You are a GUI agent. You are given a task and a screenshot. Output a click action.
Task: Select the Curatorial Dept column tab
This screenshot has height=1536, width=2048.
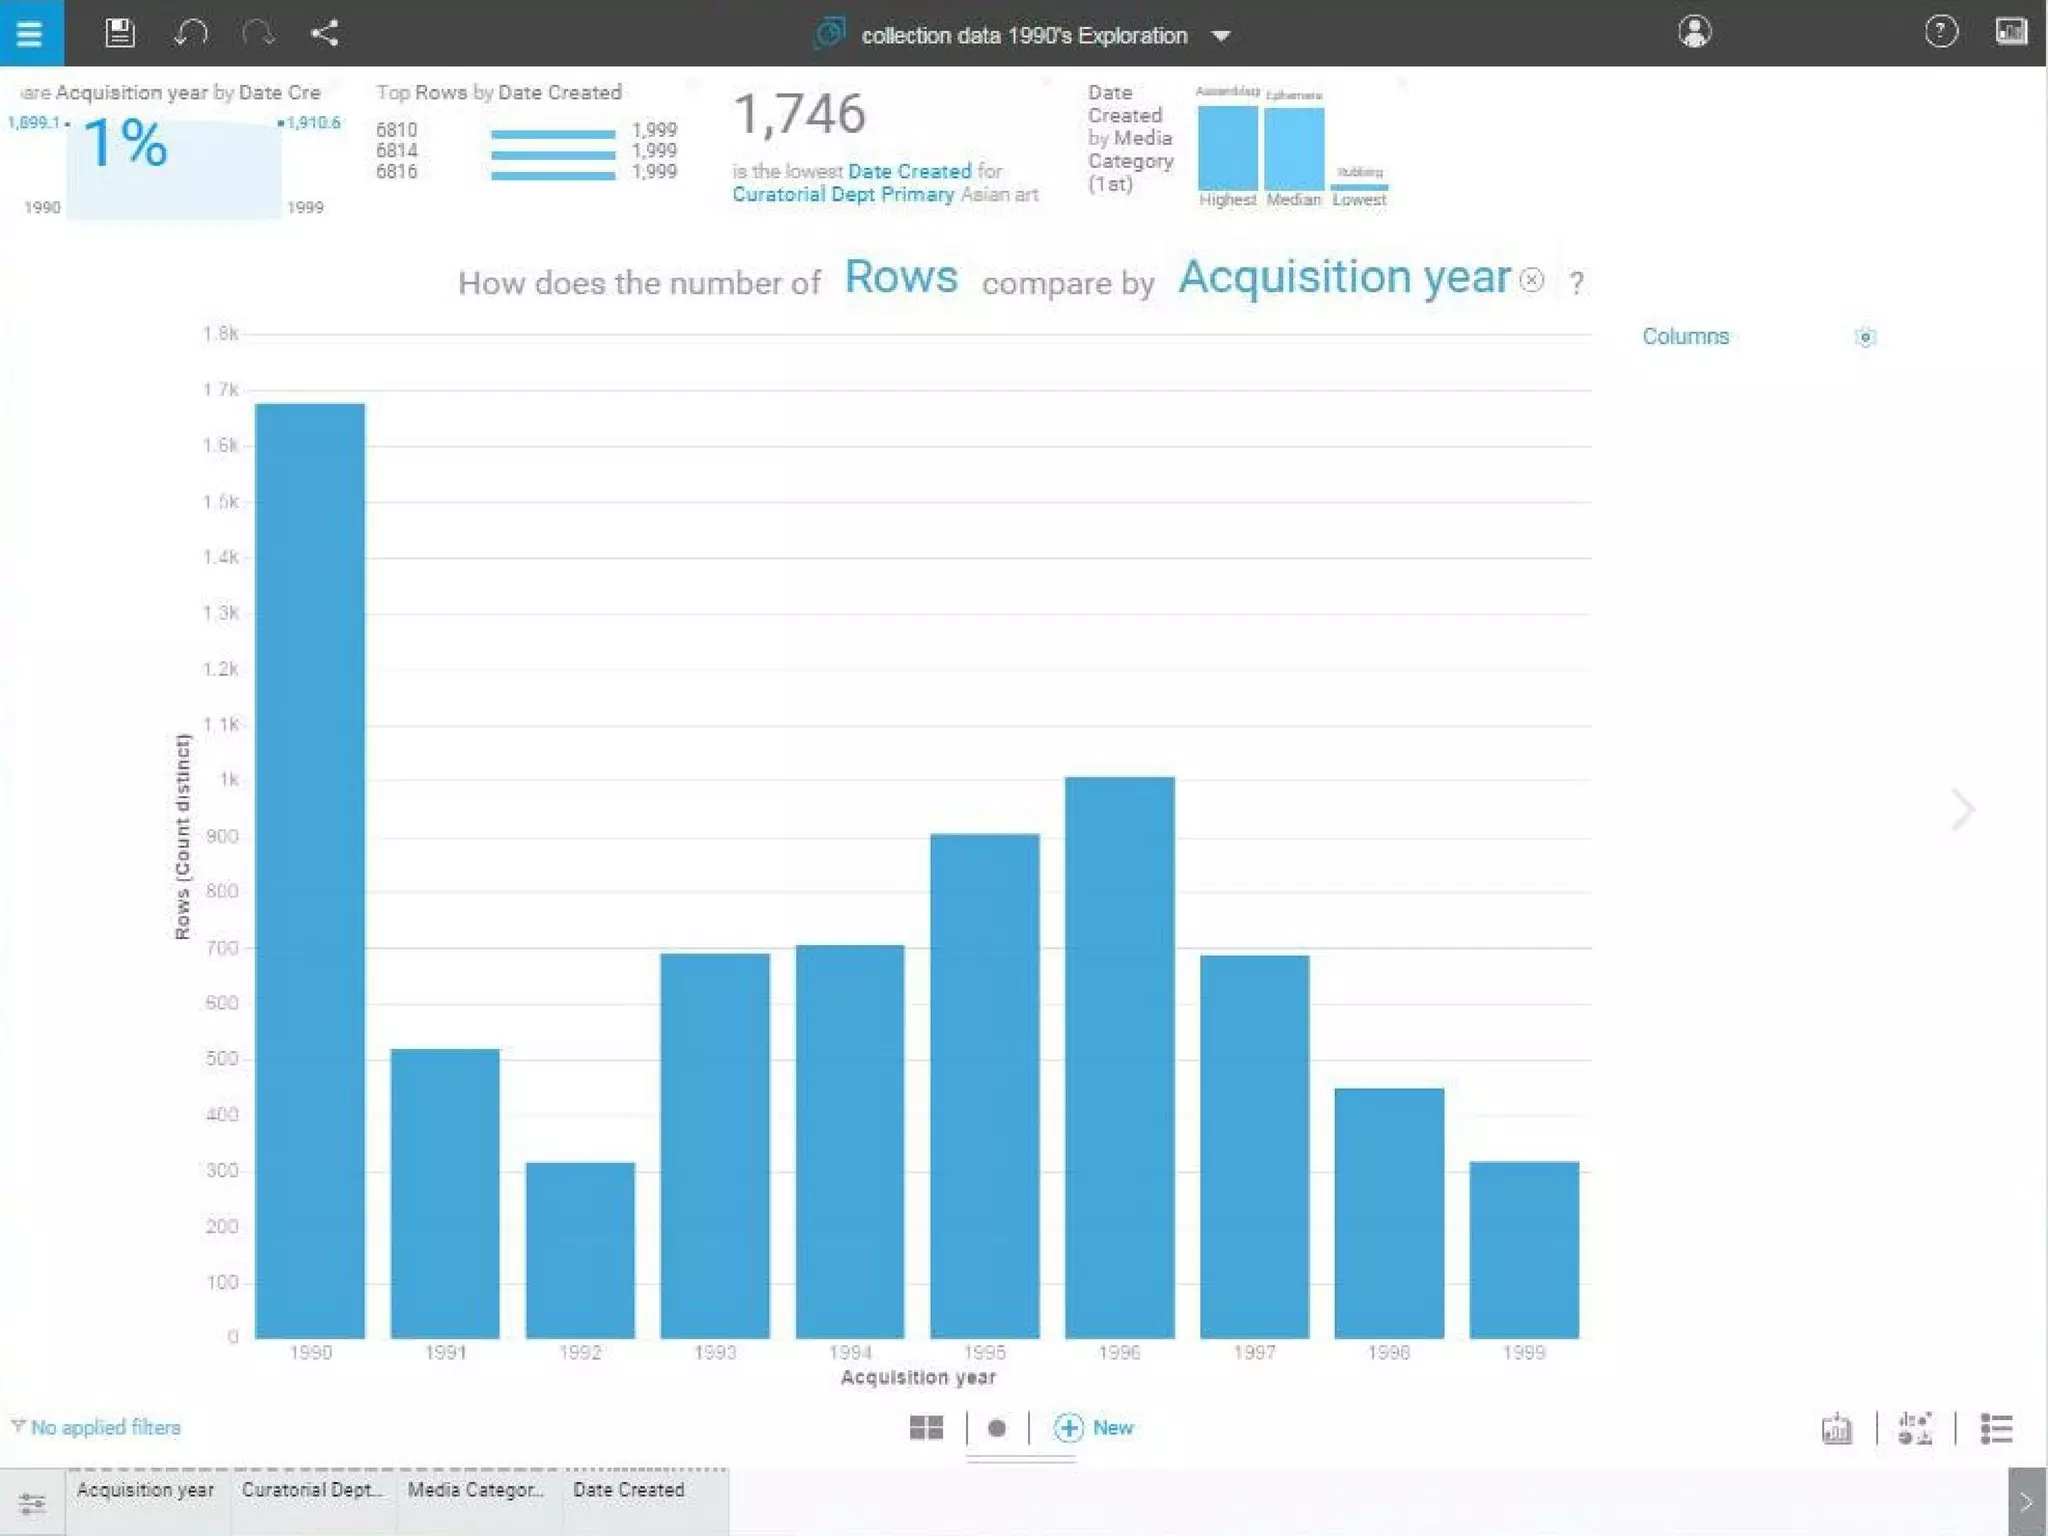[x=313, y=1490]
